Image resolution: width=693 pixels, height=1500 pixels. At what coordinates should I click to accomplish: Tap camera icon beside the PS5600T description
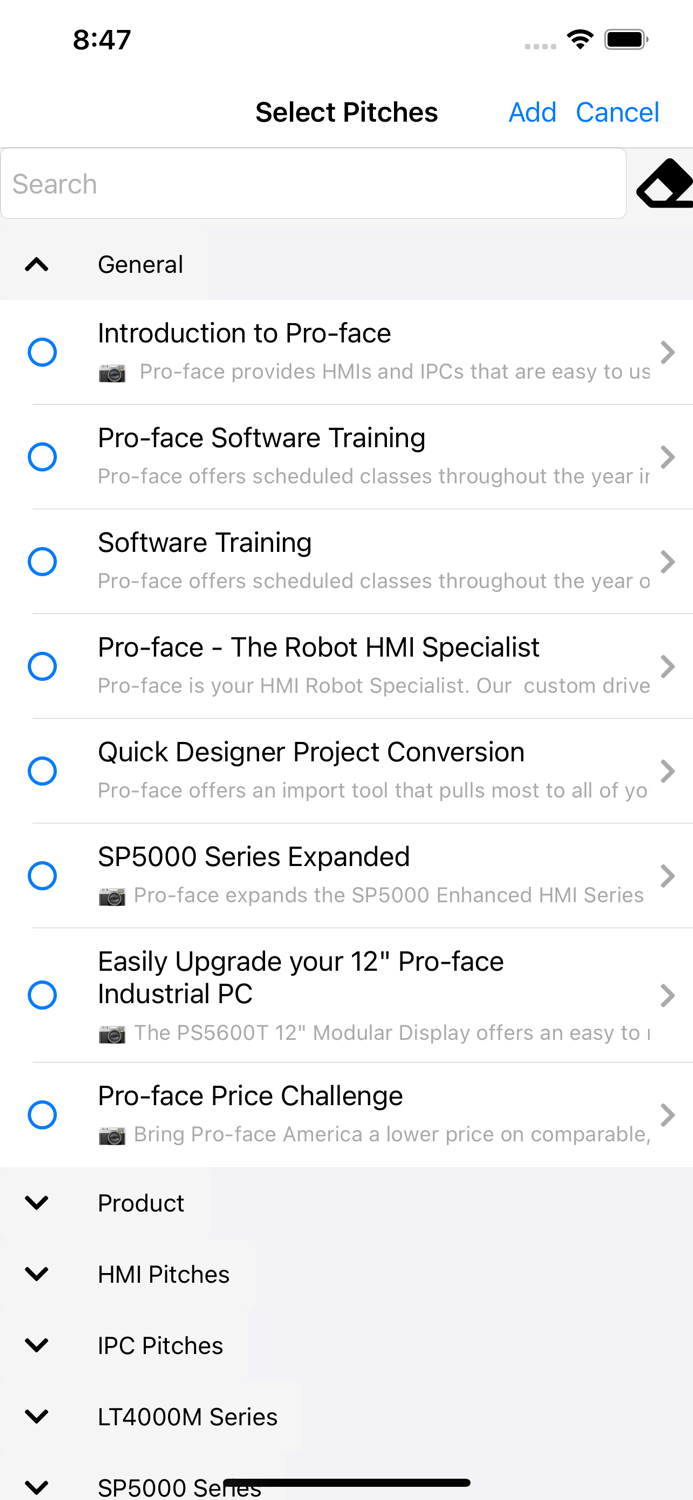(111, 1032)
